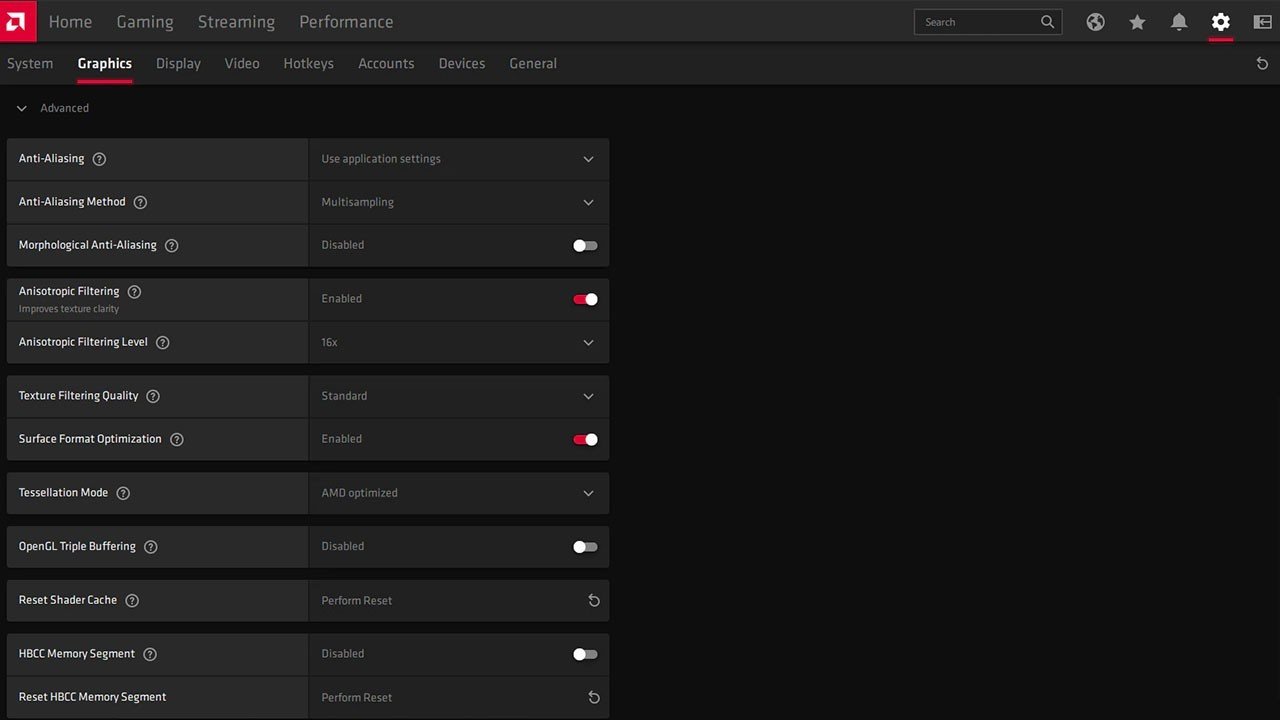Click the AMD logo icon
1280x720 pixels.
tap(18, 21)
